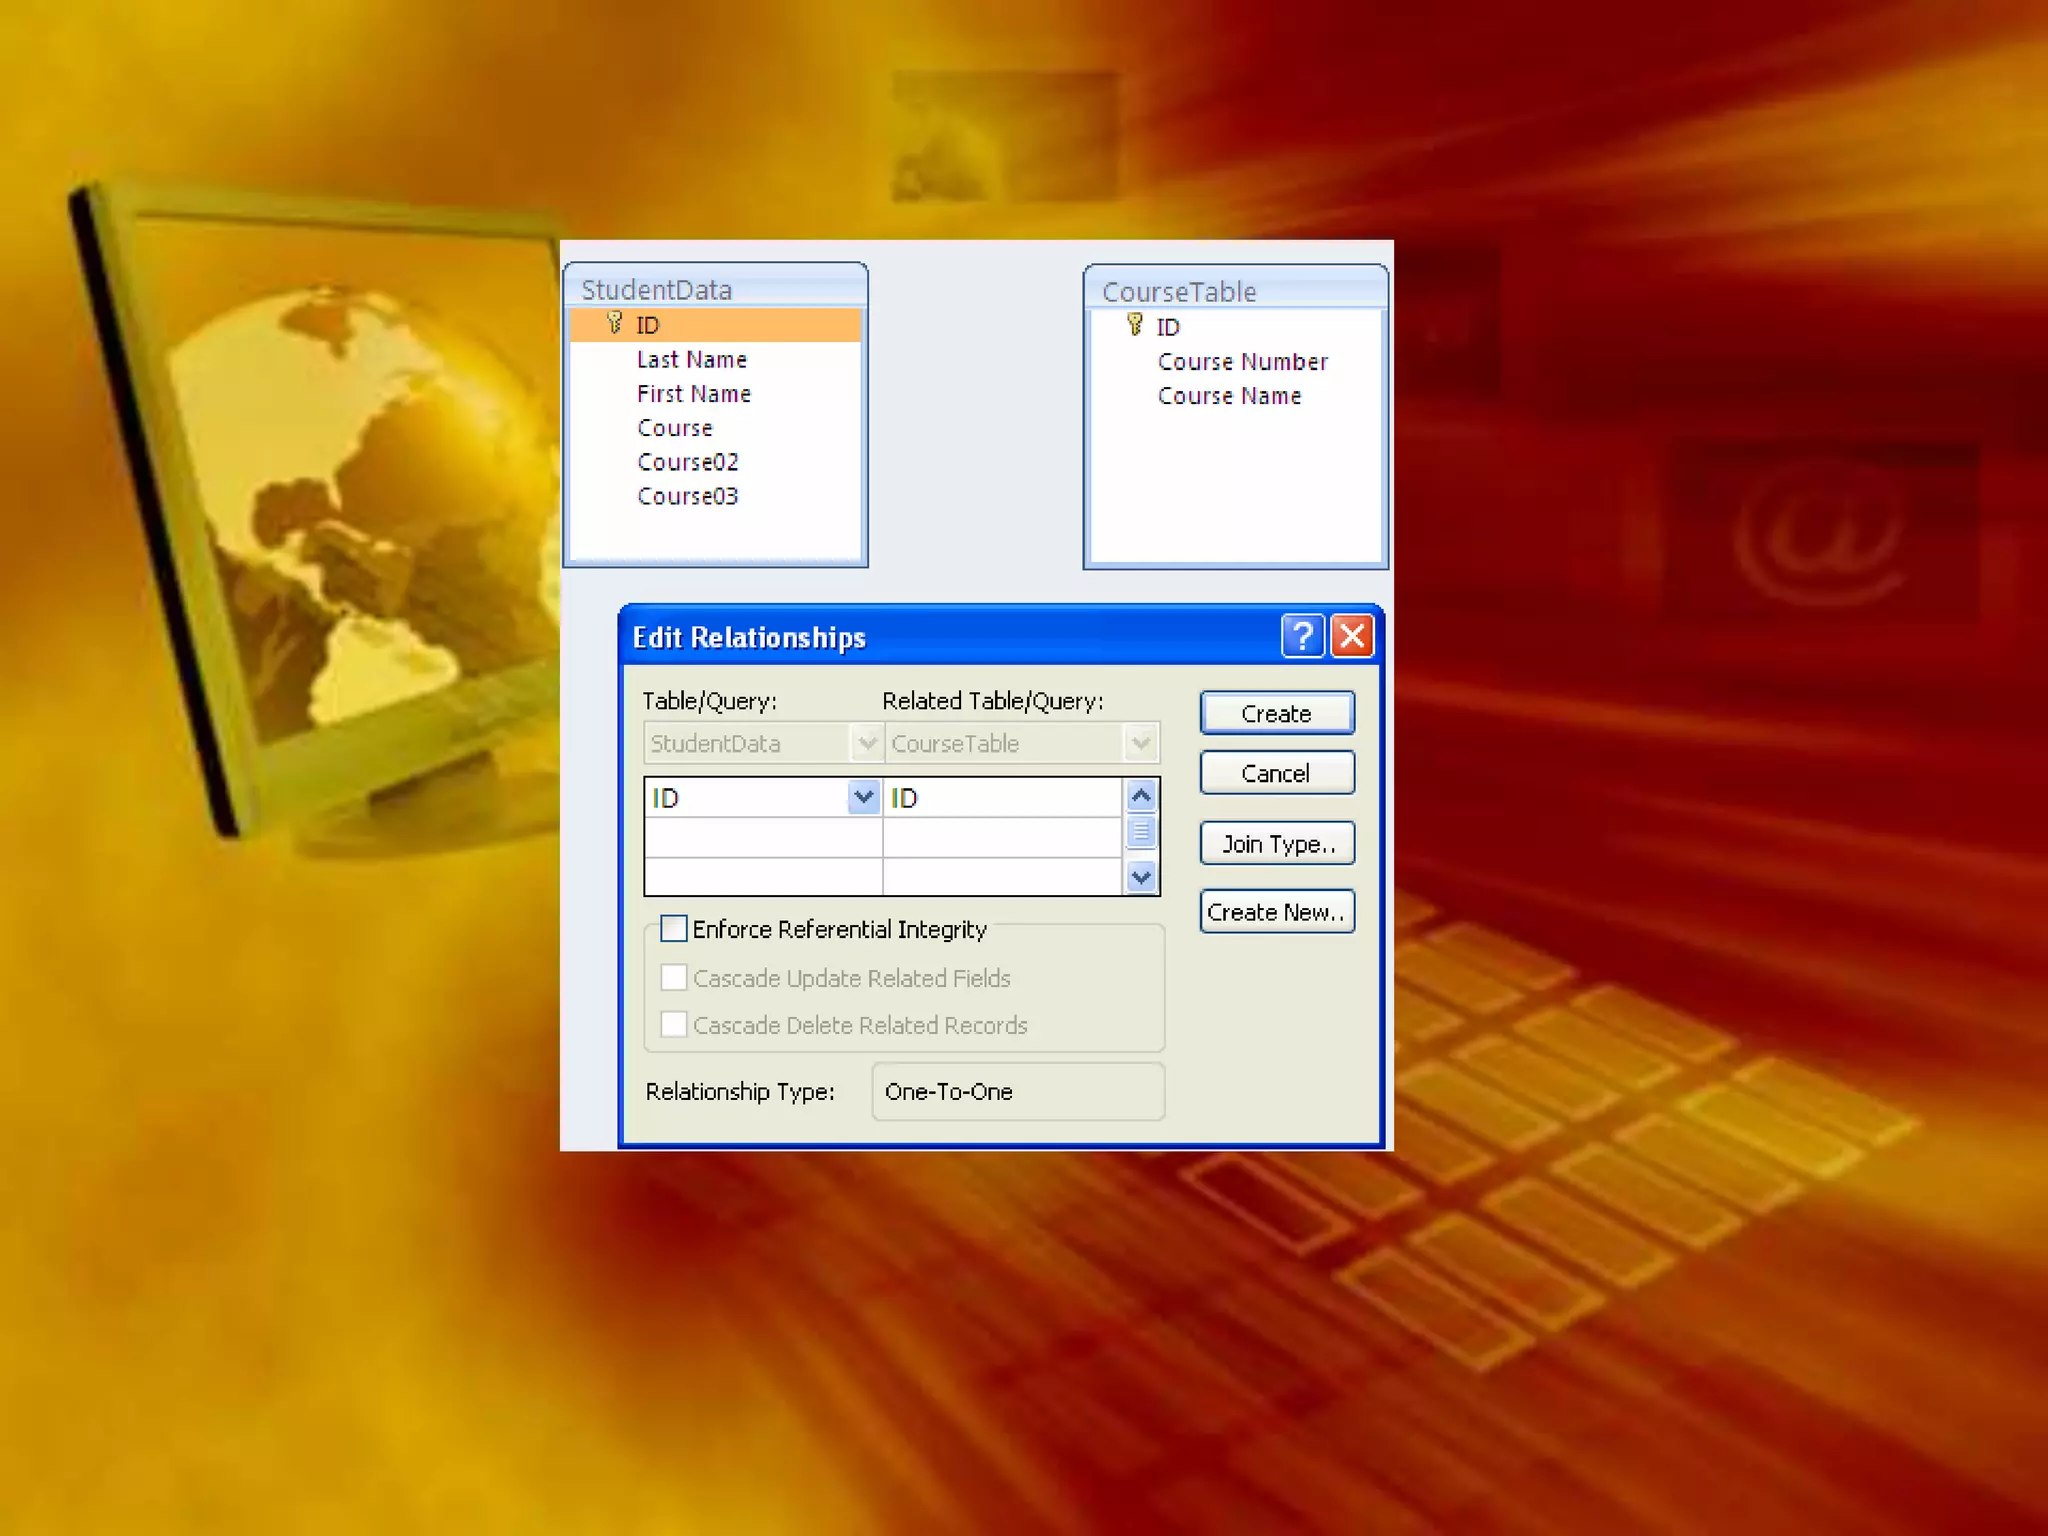Image resolution: width=2048 pixels, height=1536 pixels.
Task: Select Last Name field in StudentData
Action: 692,359
